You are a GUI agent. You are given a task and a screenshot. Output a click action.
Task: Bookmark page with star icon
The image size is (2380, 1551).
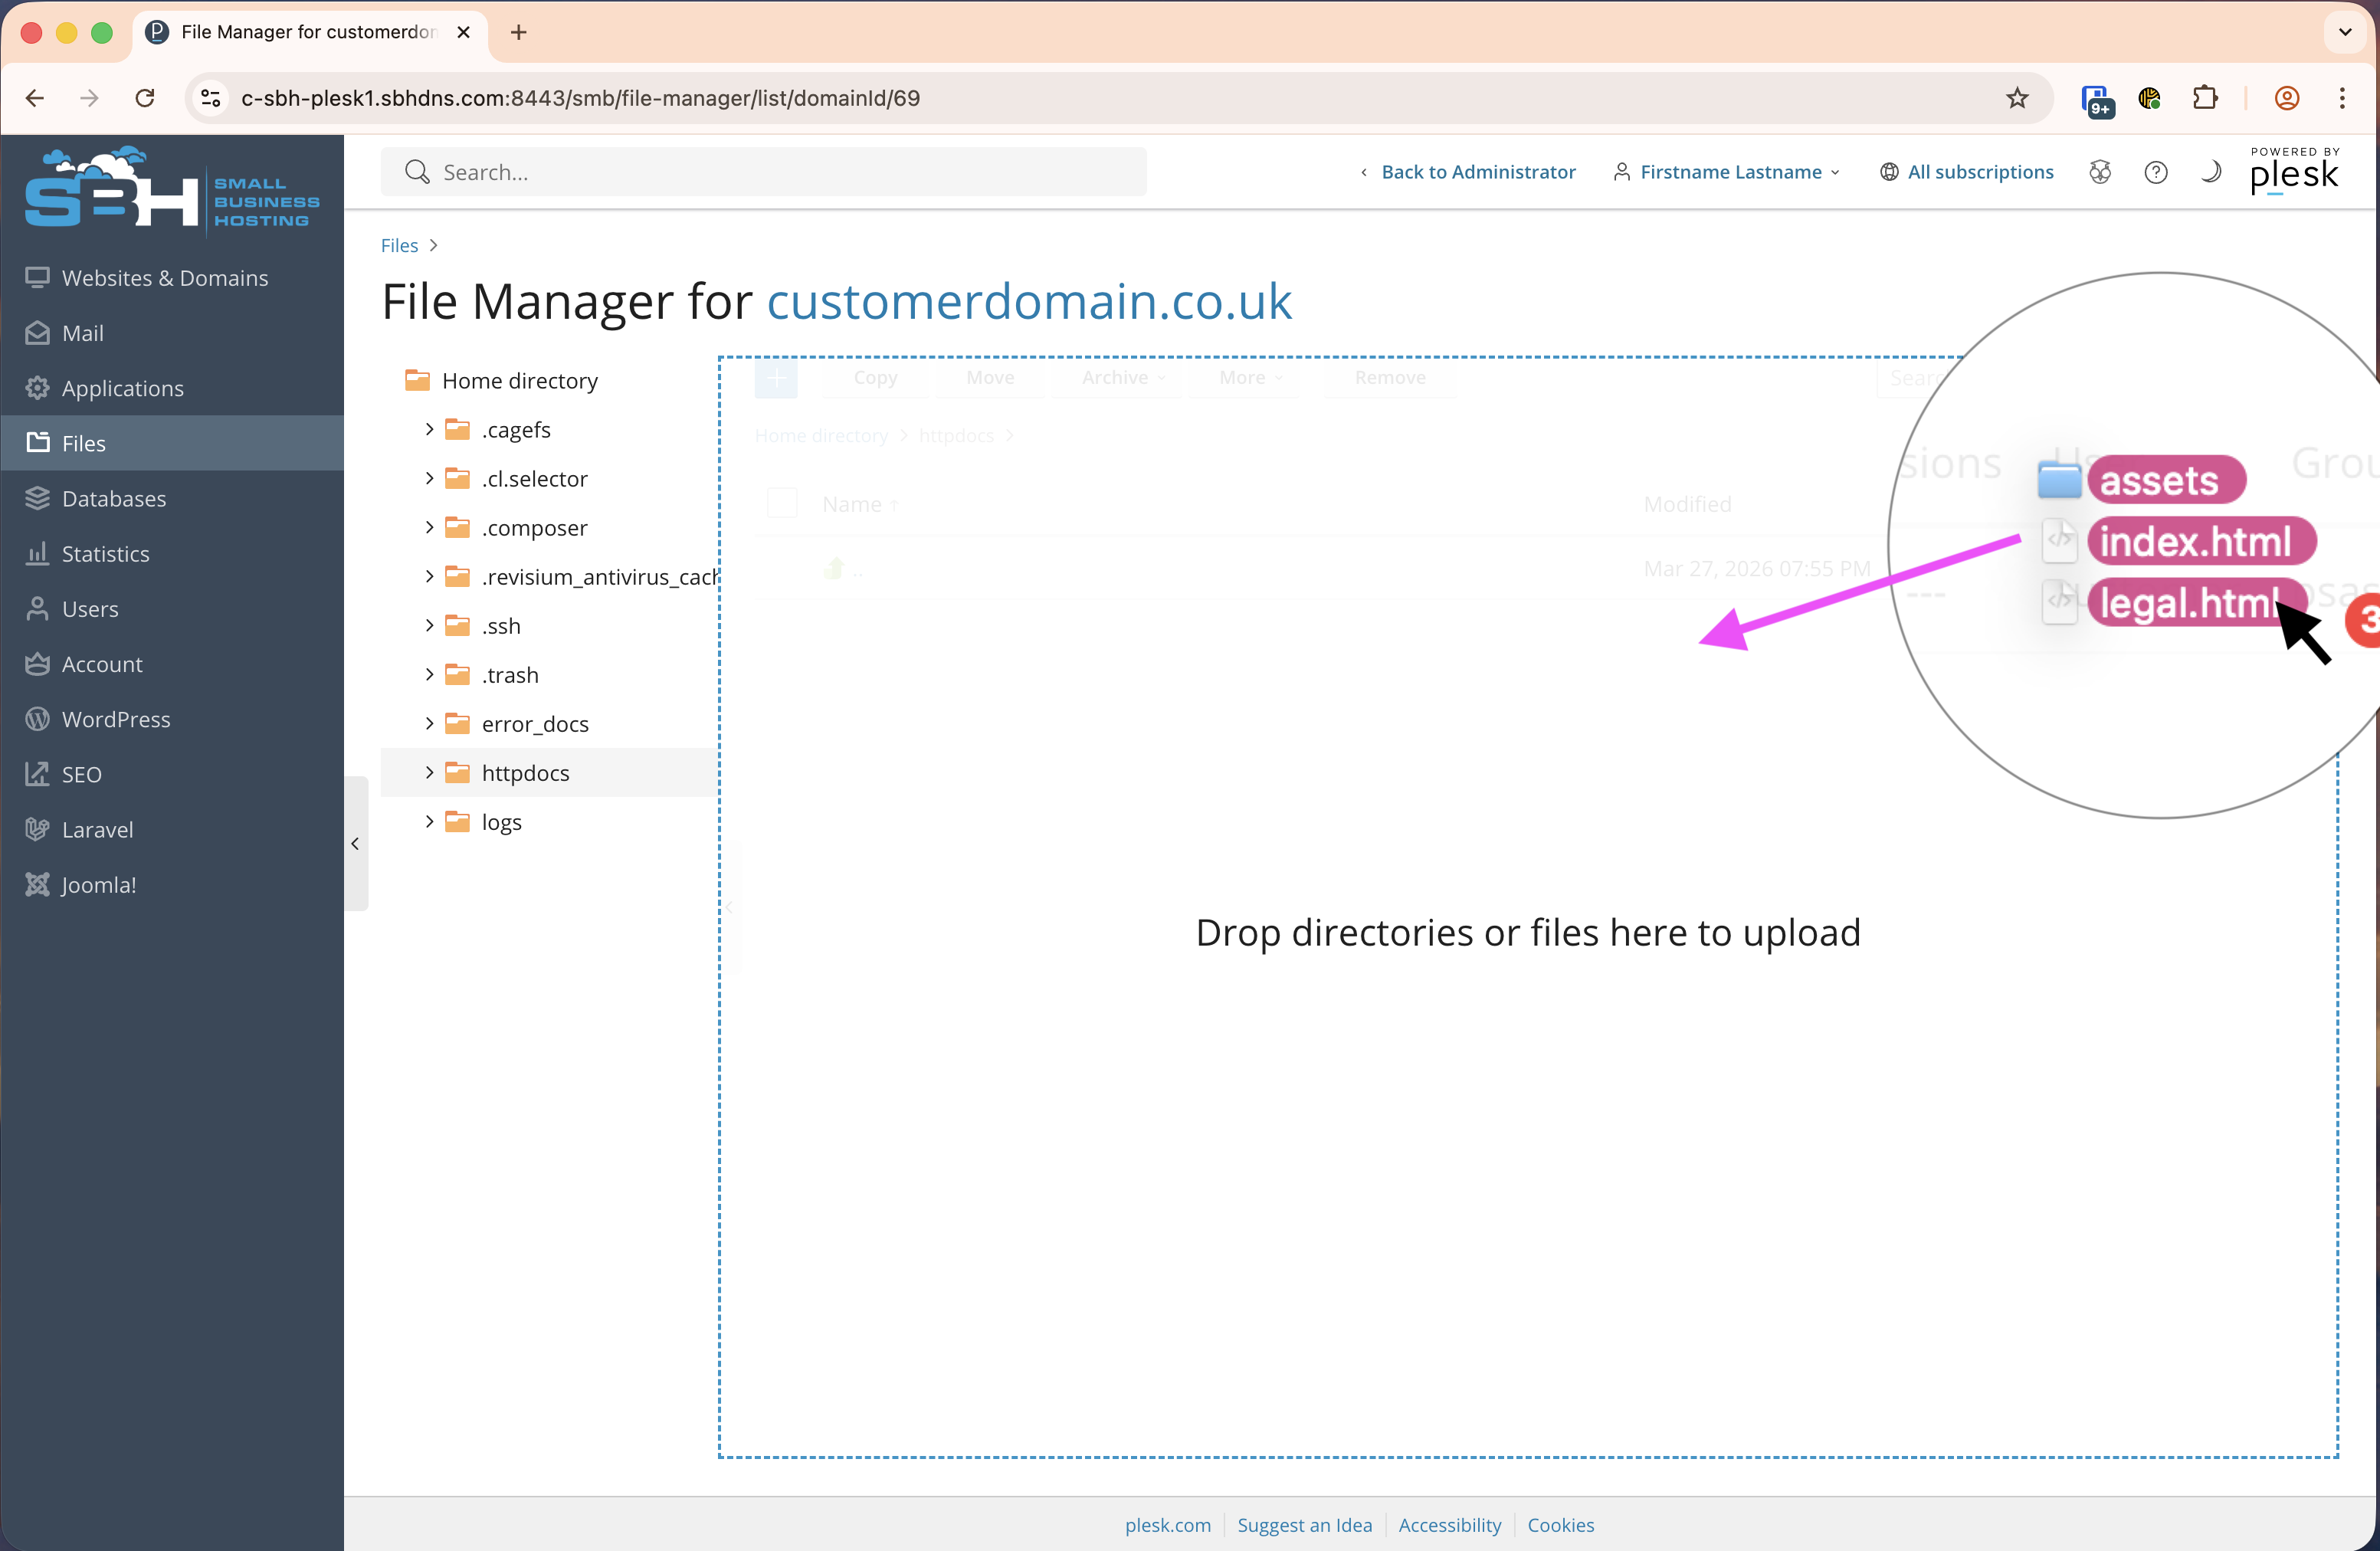pyautogui.click(x=2017, y=98)
